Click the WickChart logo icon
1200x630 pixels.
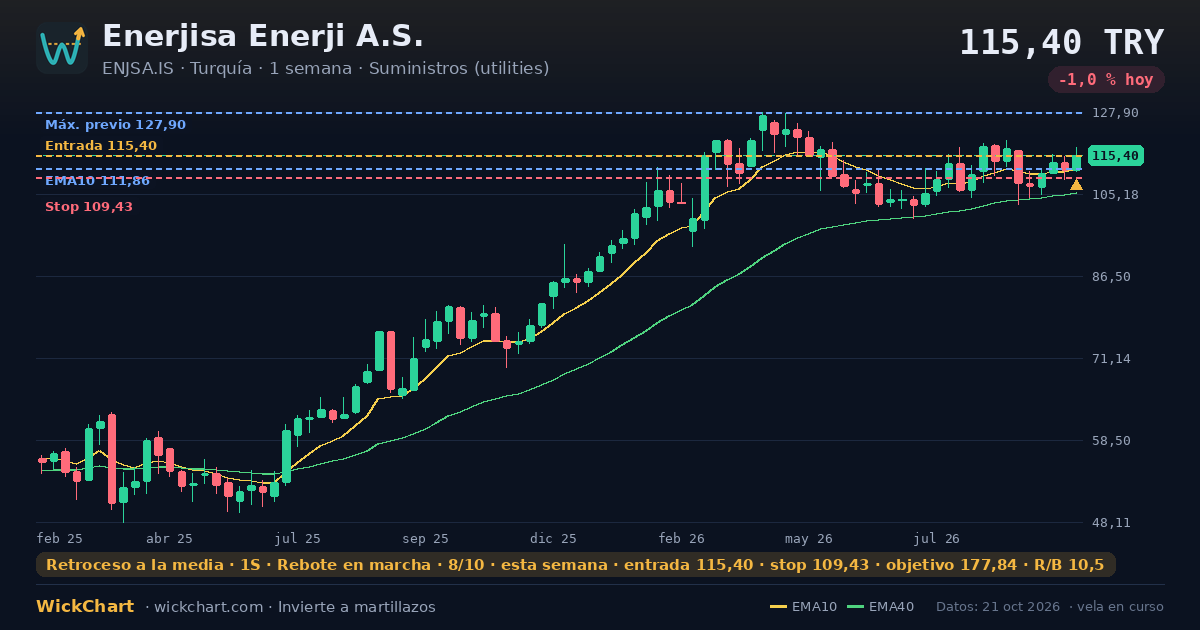pos(62,48)
